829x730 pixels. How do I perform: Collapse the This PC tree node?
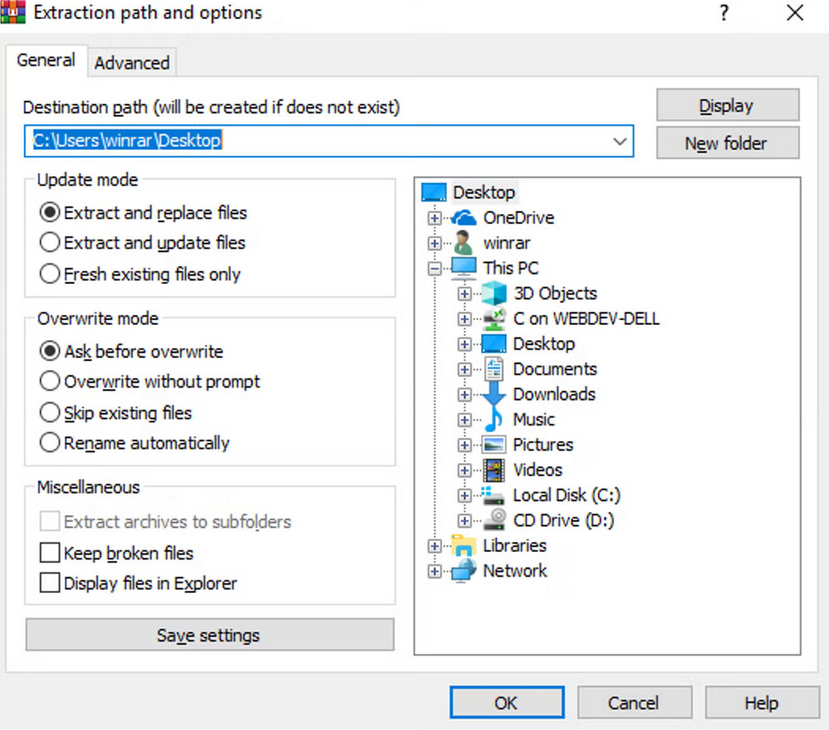click(435, 269)
